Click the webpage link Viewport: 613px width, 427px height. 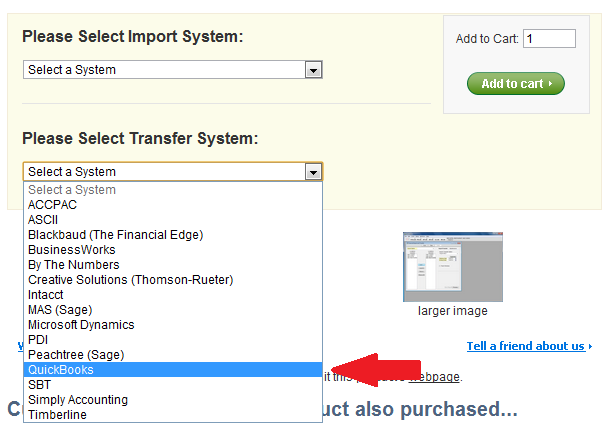point(433,377)
